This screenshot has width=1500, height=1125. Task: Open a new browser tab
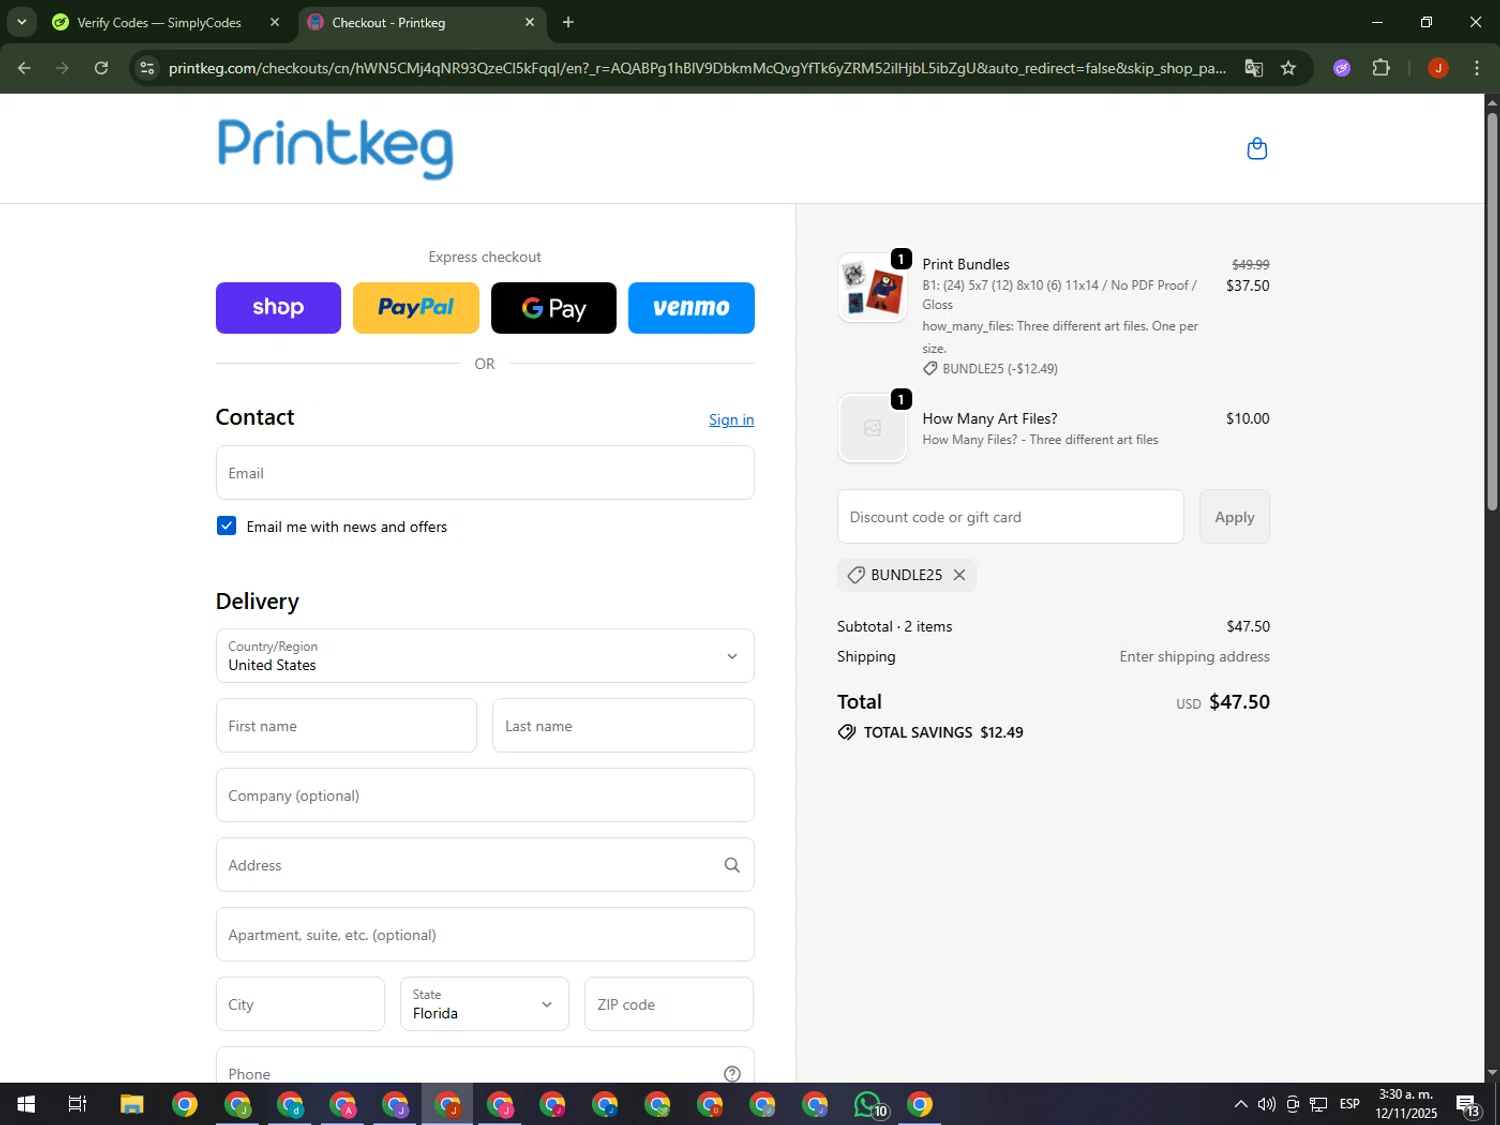click(x=568, y=22)
